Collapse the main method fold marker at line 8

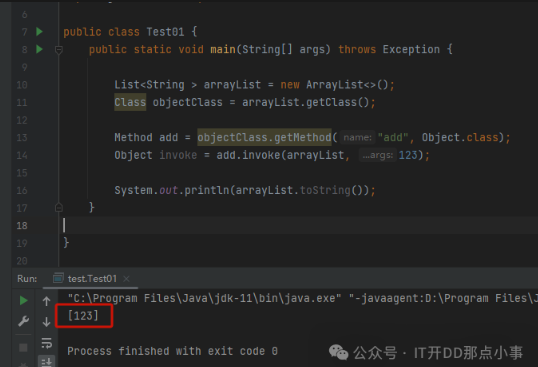[x=59, y=50]
